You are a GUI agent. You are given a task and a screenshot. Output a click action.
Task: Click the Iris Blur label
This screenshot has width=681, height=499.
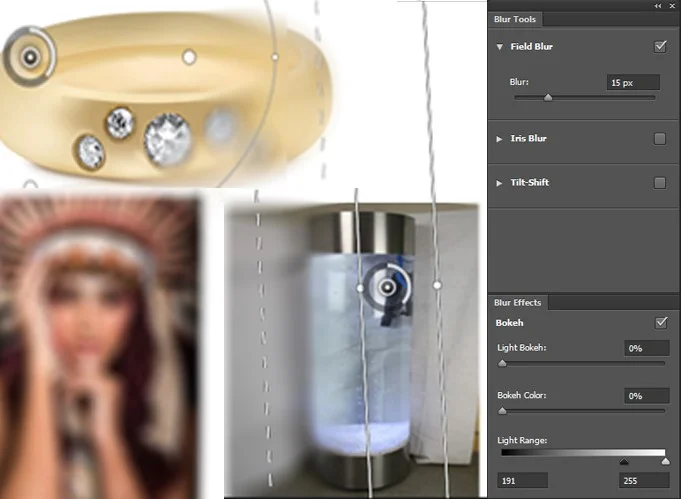tap(529, 139)
